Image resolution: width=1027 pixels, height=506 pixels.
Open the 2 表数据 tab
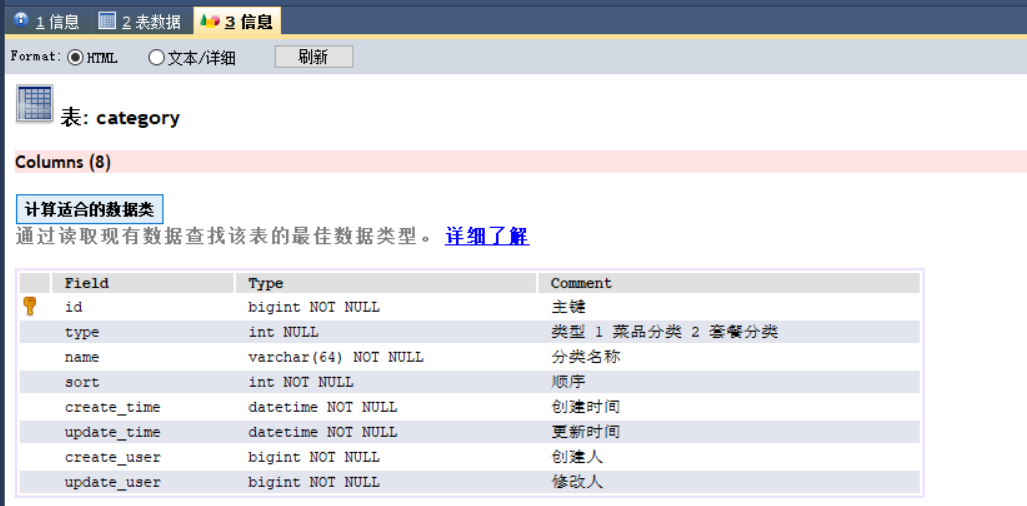tap(140, 21)
